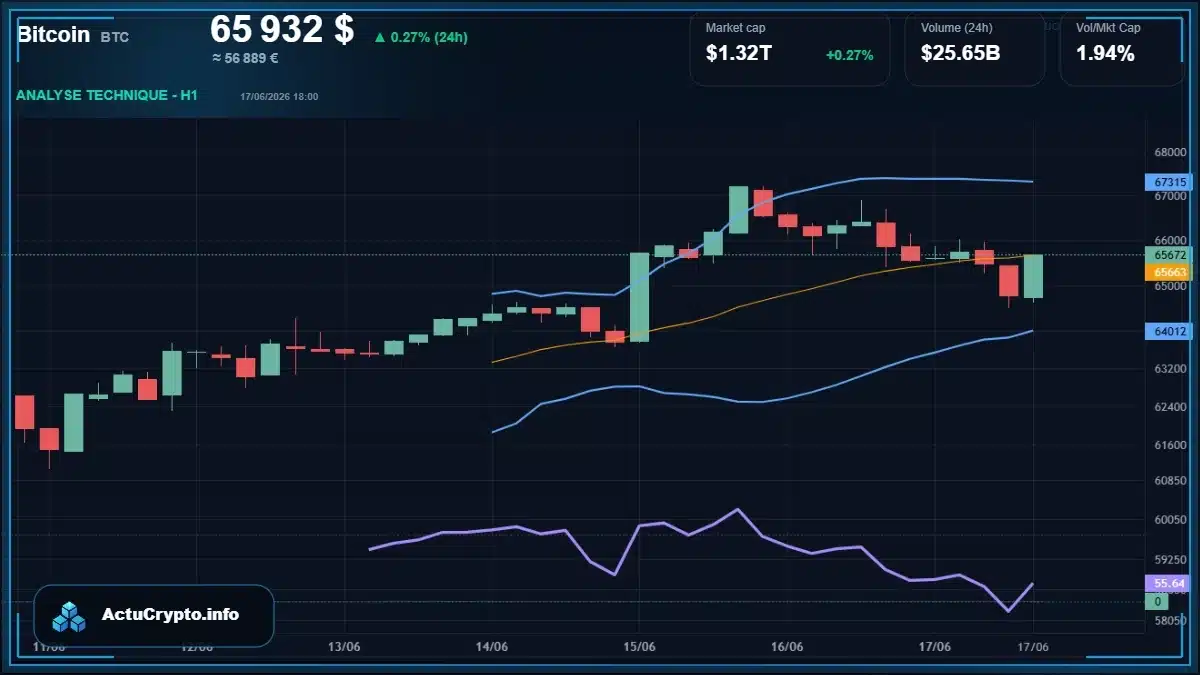Click the 58050 price axis label
The image size is (1200, 675).
pos(1169,621)
